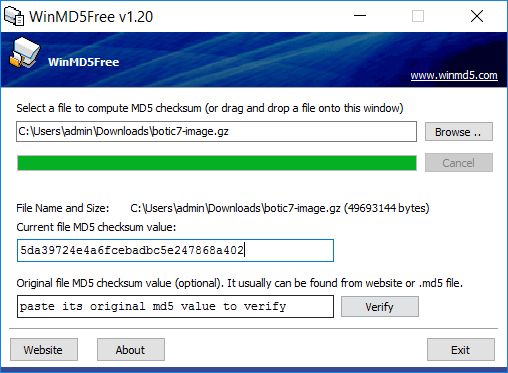
Task: Click the 'File Name and Size:' label
Action: (63, 208)
